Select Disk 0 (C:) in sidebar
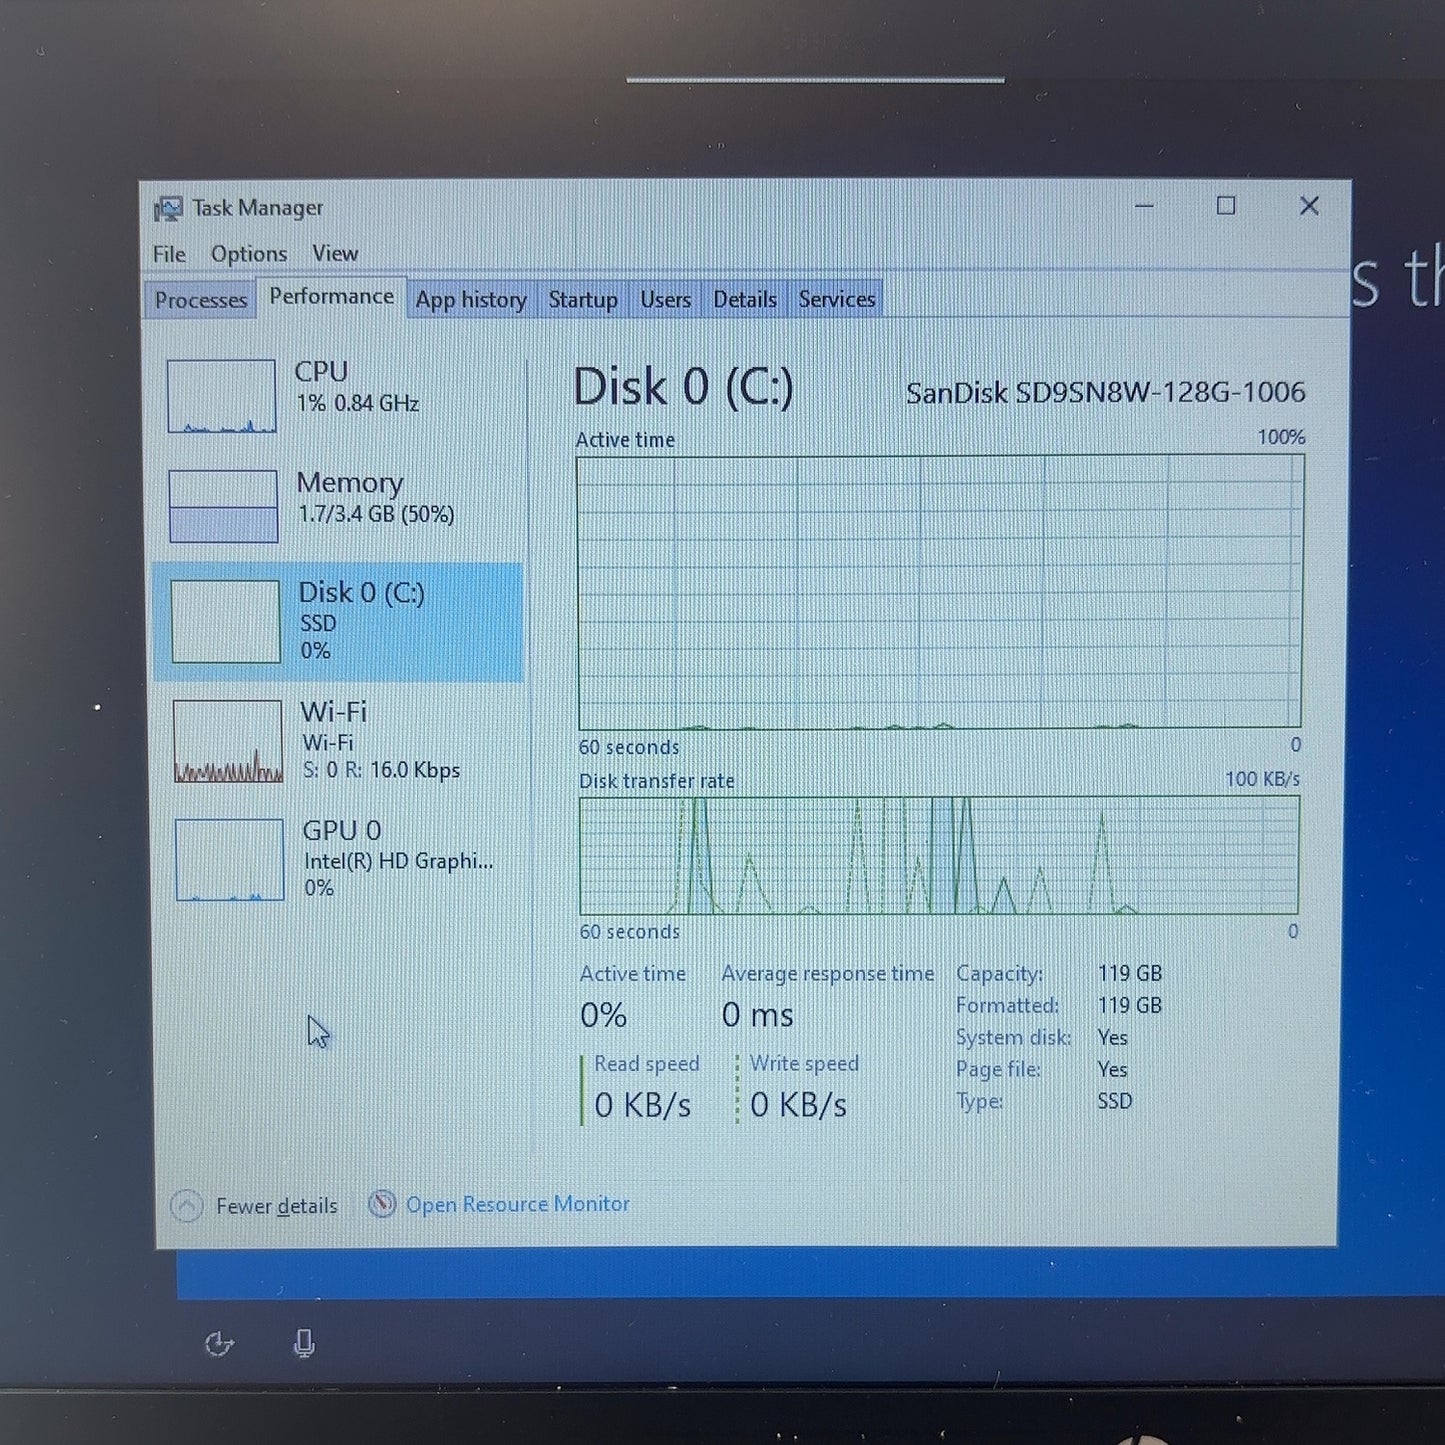The image size is (1445, 1445). pyautogui.click(x=338, y=622)
